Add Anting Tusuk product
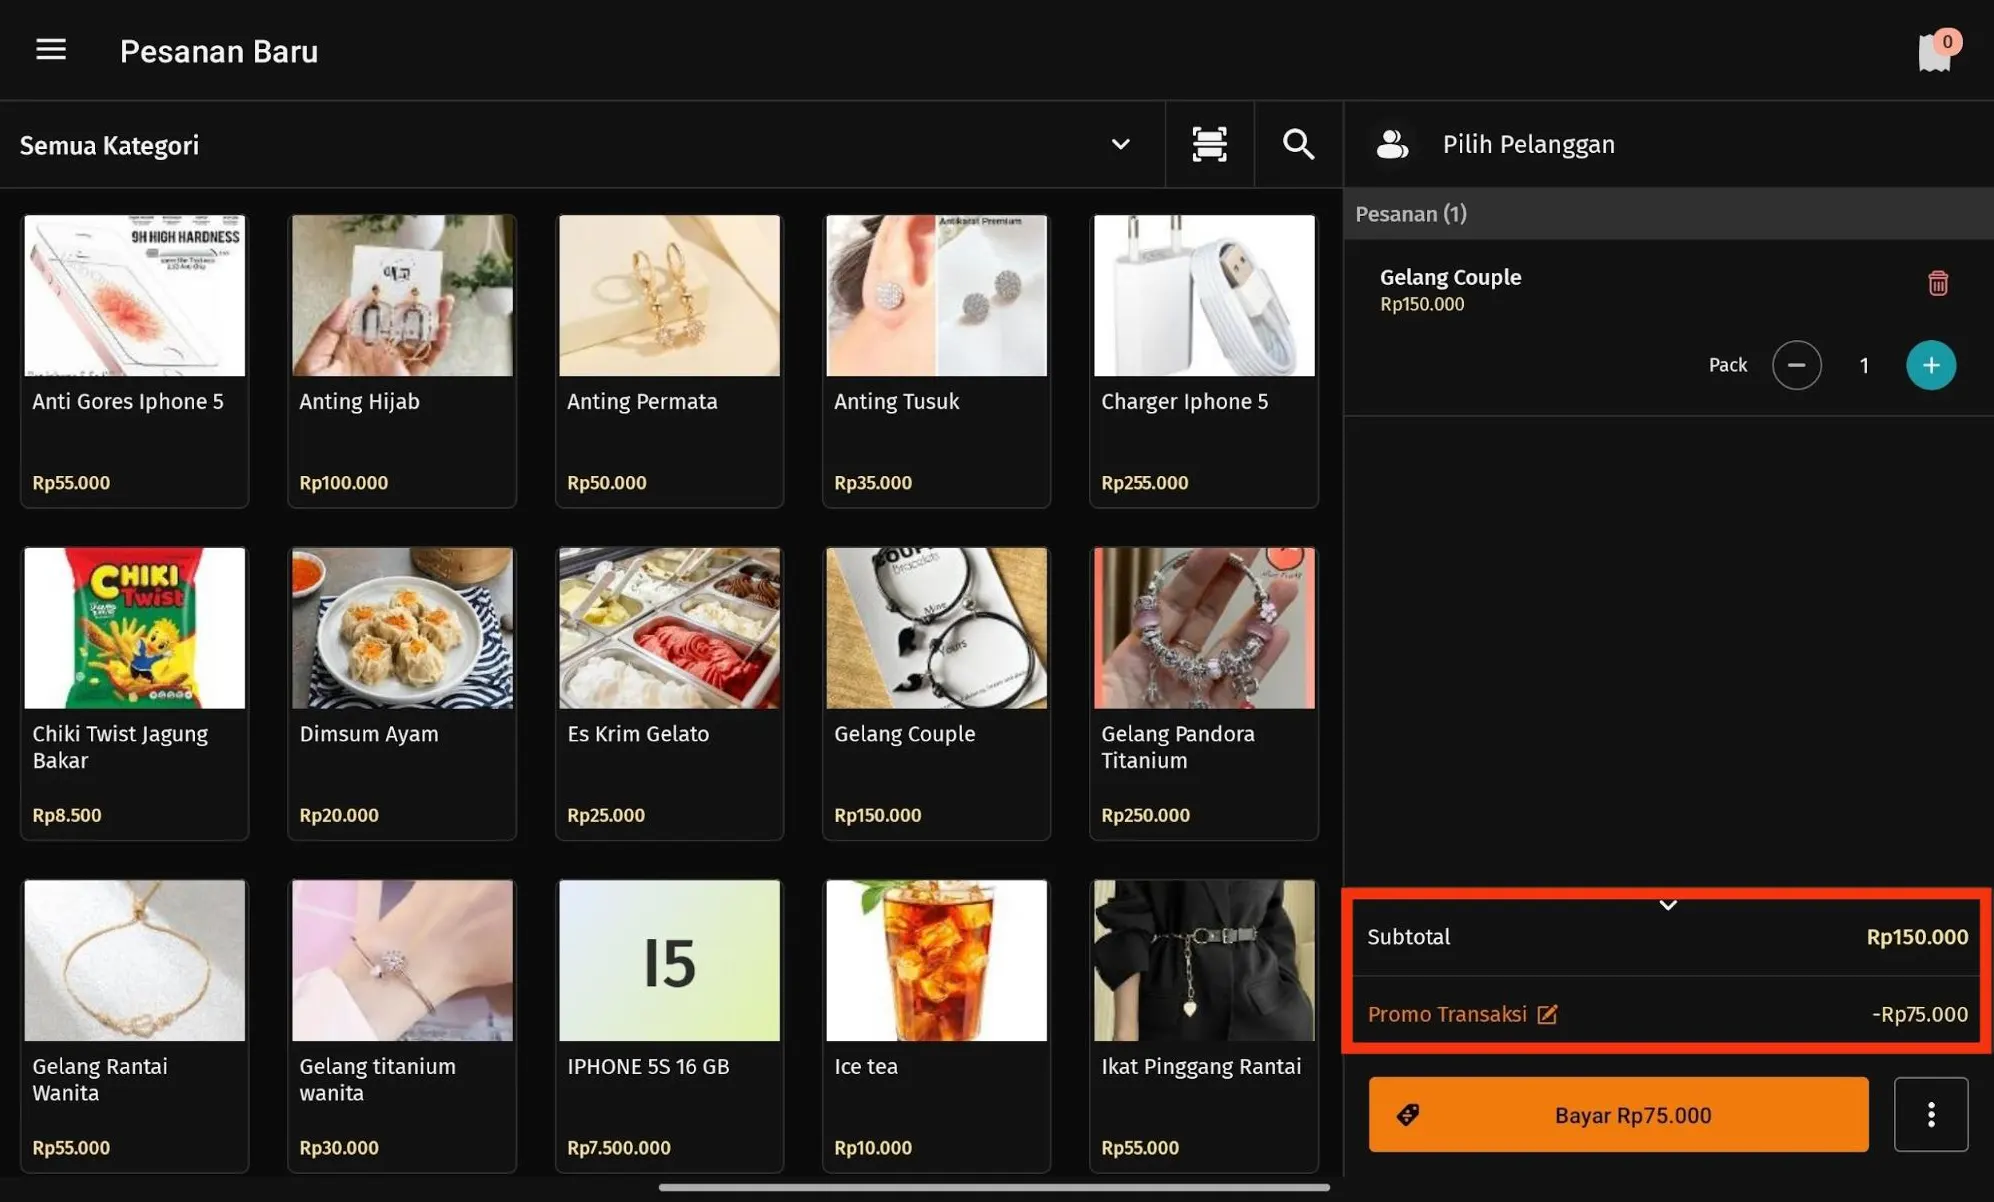Viewport: 1994px width, 1202px height. [x=936, y=361]
